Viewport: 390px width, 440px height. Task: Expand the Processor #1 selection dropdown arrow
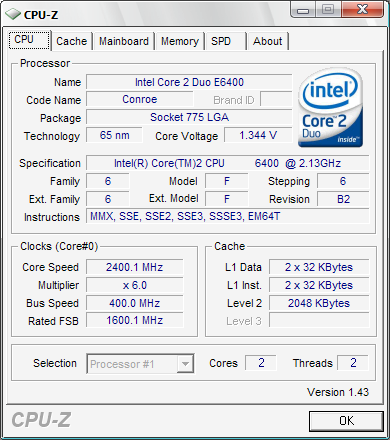(185, 364)
